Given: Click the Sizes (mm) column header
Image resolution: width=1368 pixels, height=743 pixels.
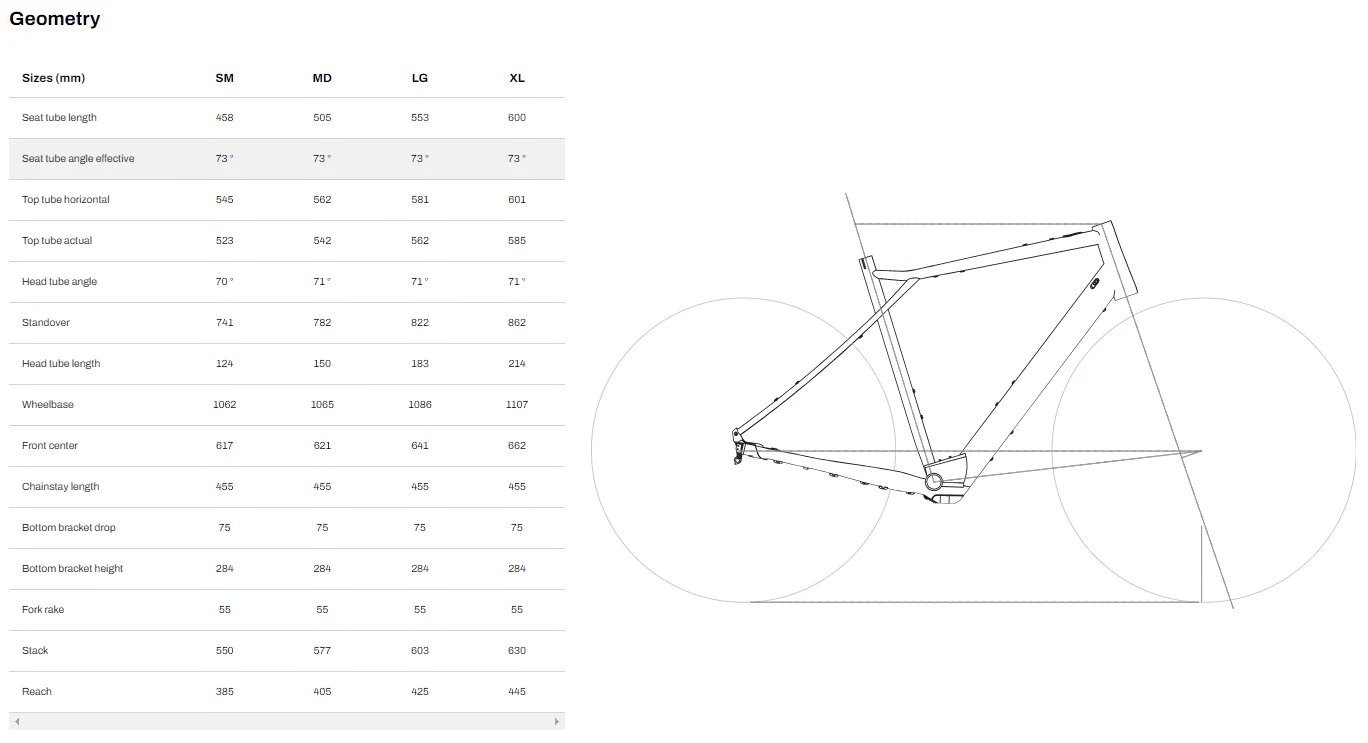Looking at the screenshot, I should 54,78.
